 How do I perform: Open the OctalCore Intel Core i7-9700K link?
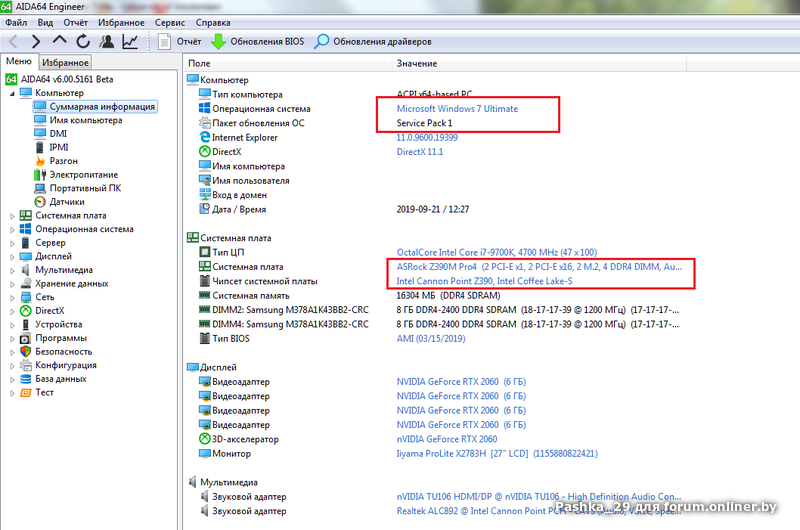(x=496, y=252)
